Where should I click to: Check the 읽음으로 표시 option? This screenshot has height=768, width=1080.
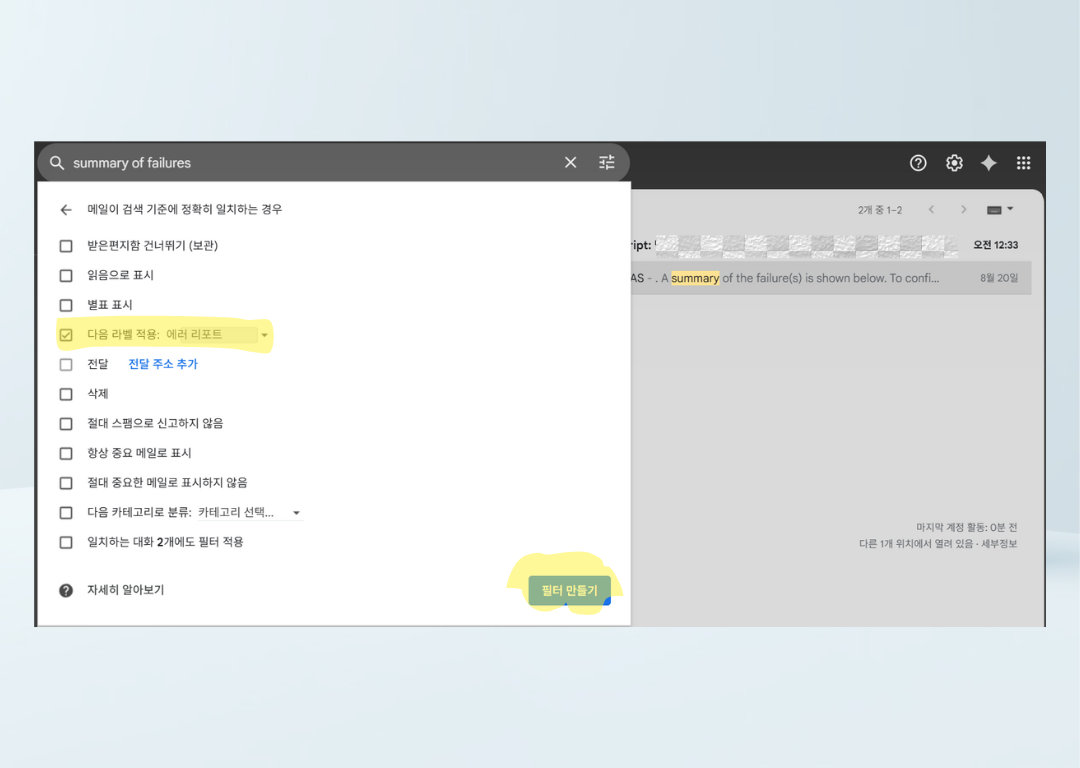[66, 275]
